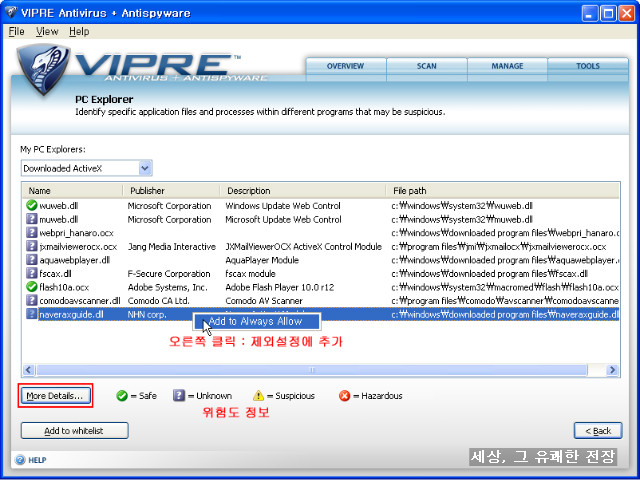Image resolution: width=640 pixels, height=480 pixels.
Task: Sort by the File path column header
Action: tap(502, 191)
